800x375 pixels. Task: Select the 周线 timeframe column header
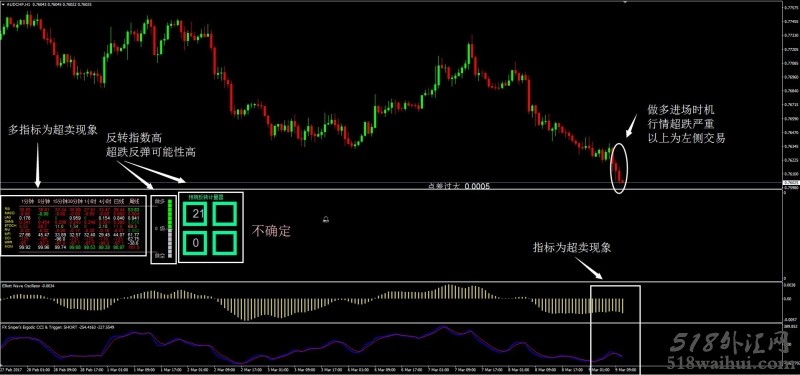[135, 201]
